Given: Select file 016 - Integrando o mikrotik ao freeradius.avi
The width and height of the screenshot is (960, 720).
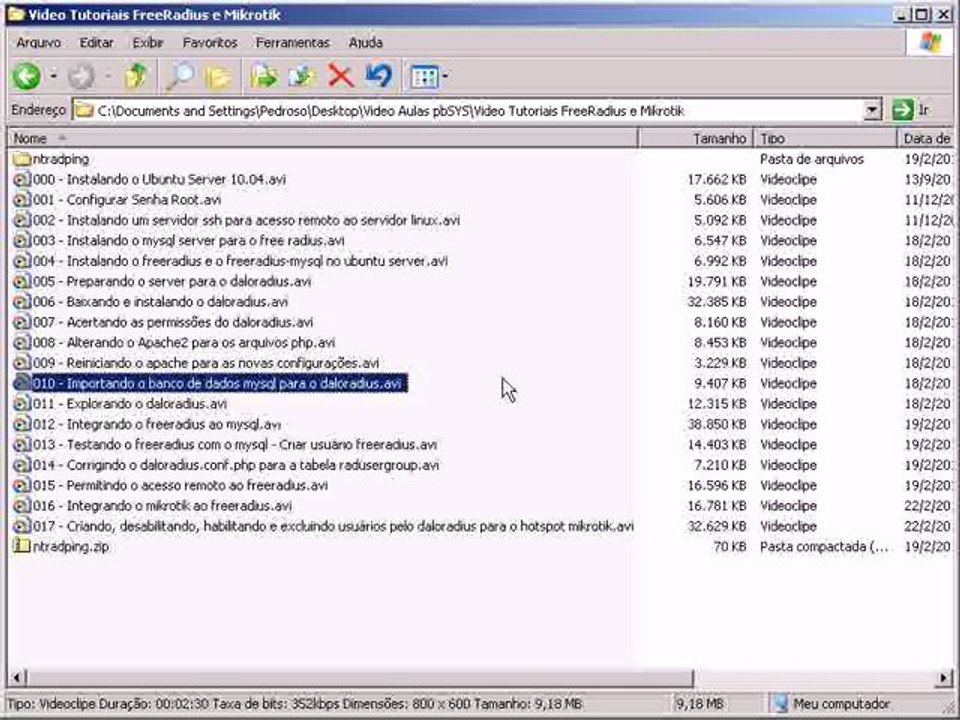Looking at the screenshot, I should 162,506.
